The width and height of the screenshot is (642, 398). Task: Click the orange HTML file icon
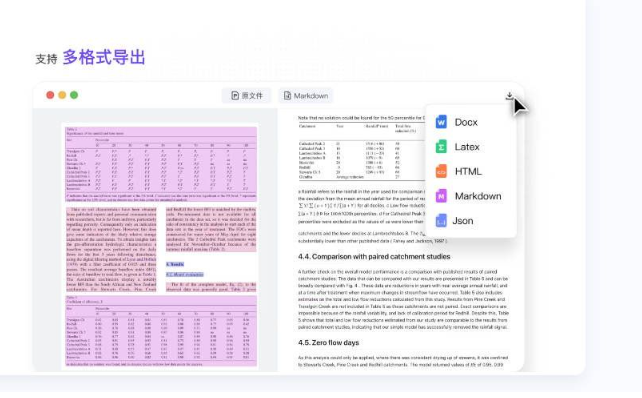coord(441,171)
